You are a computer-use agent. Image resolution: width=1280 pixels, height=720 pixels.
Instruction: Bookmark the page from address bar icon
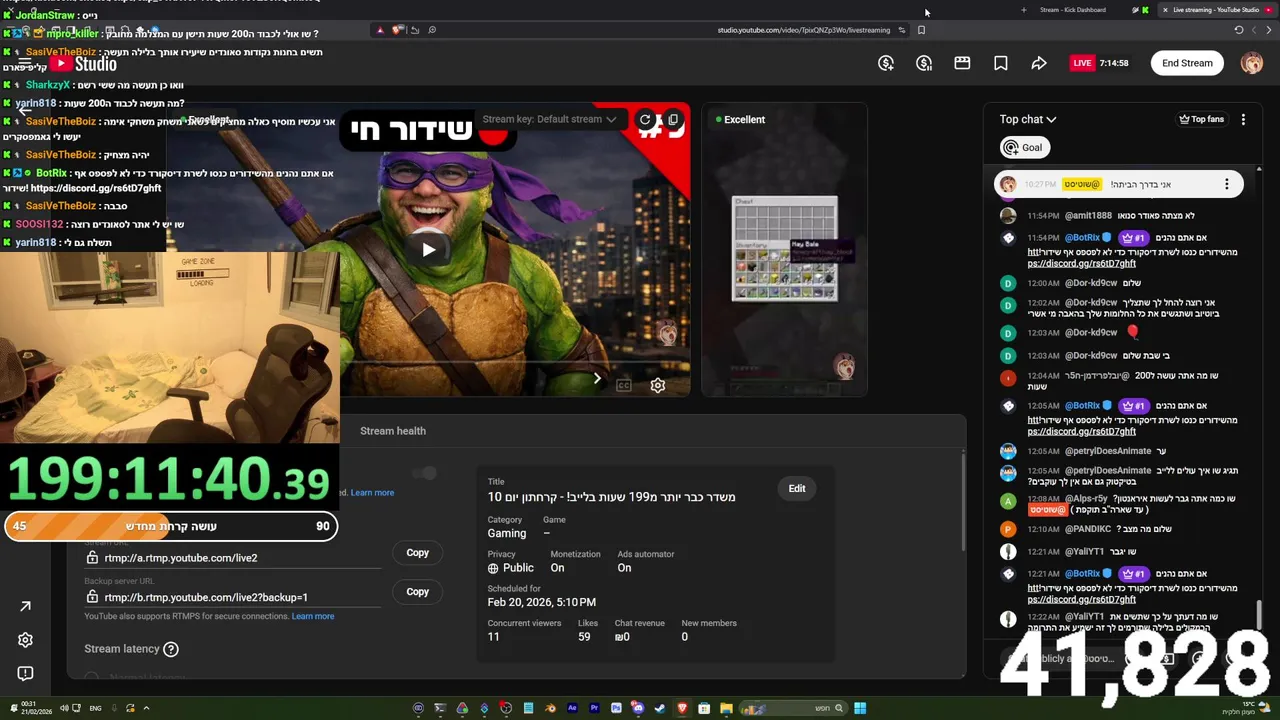(921, 30)
